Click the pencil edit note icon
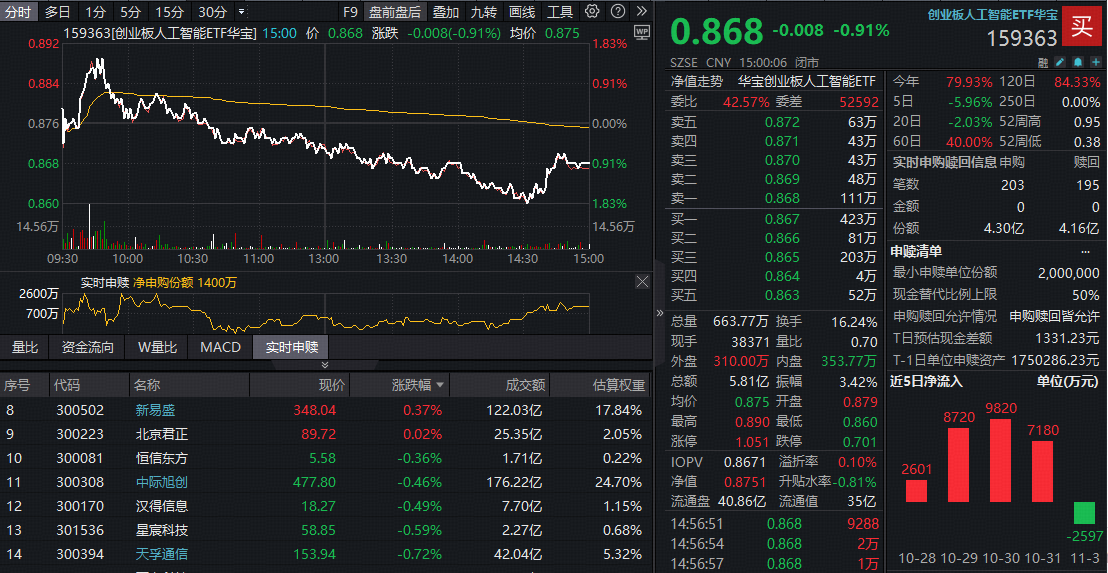Screen dimensions: 1108x573 (1060, 62)
